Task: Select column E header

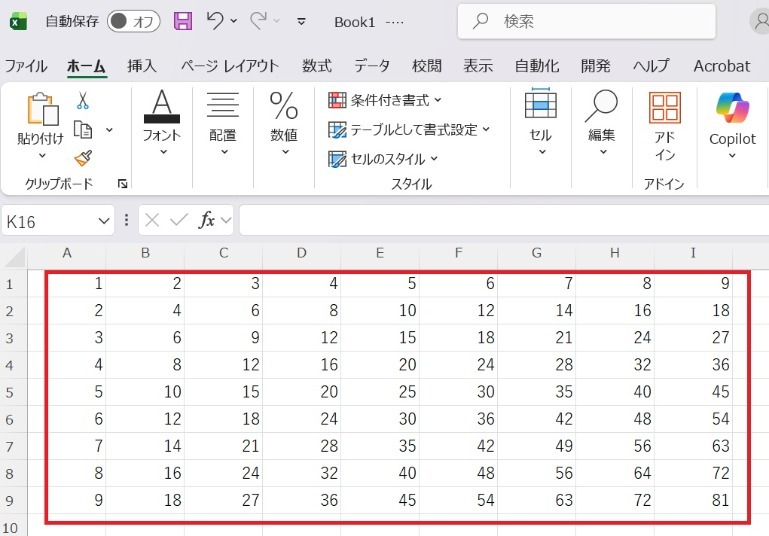Action: coord(380,253)
